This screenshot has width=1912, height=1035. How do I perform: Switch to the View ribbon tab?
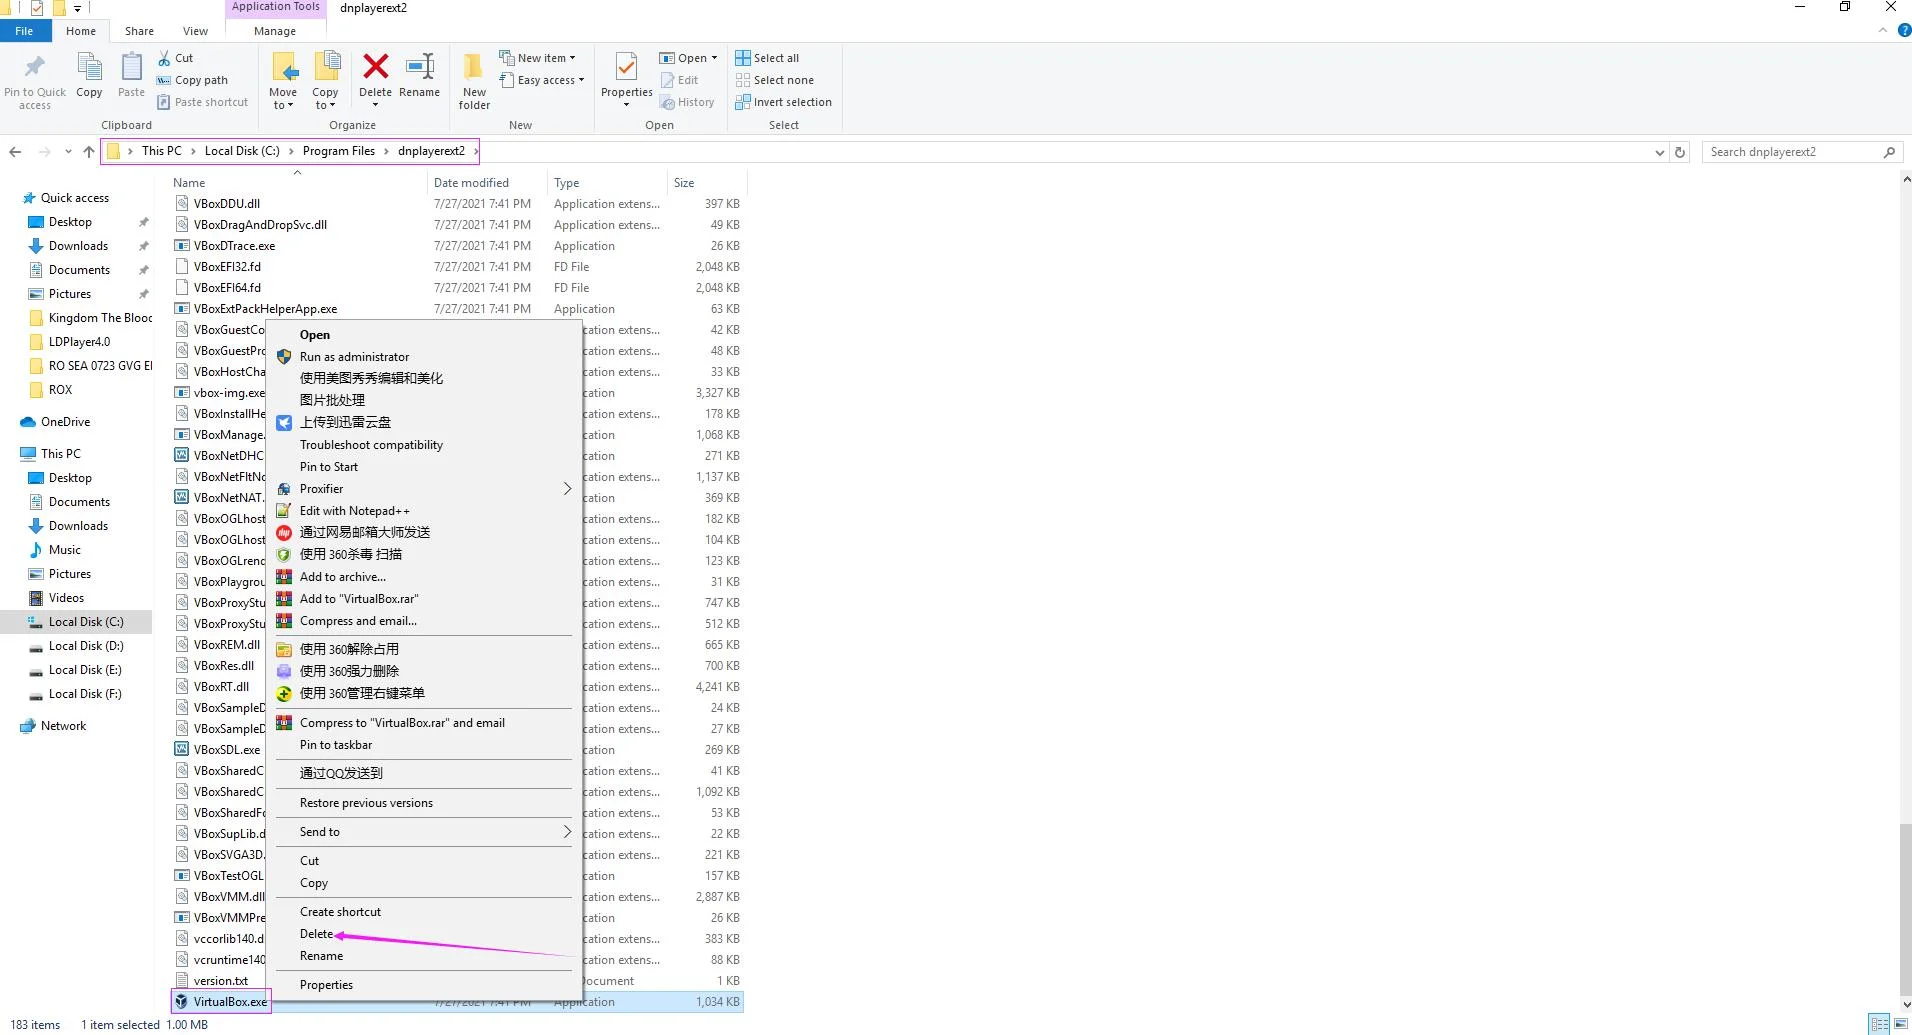pyautogui.click(x=195, y=31)
